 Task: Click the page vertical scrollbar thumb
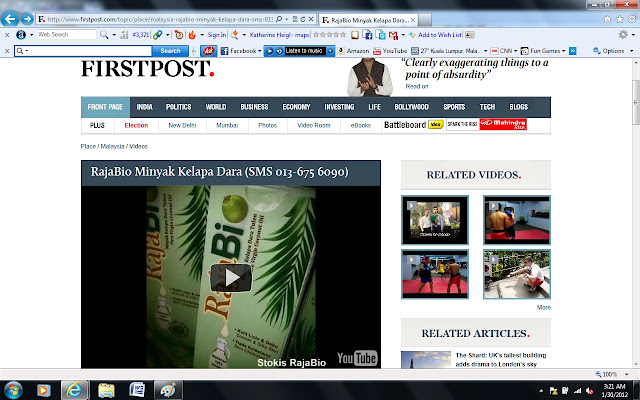pos(636,104)
